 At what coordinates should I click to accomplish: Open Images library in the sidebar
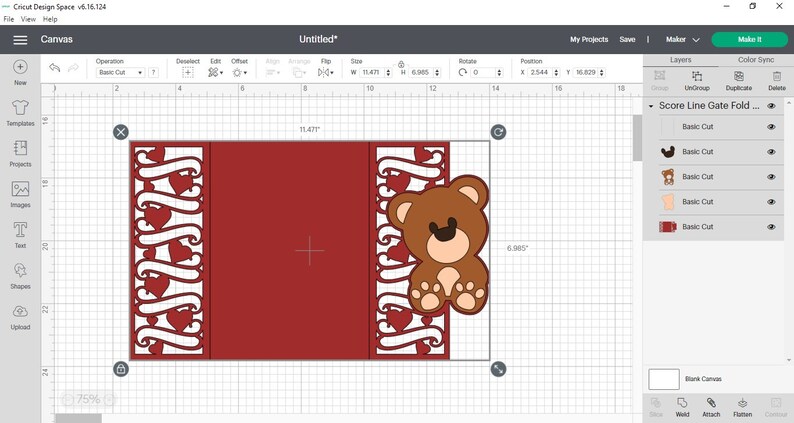20,195
